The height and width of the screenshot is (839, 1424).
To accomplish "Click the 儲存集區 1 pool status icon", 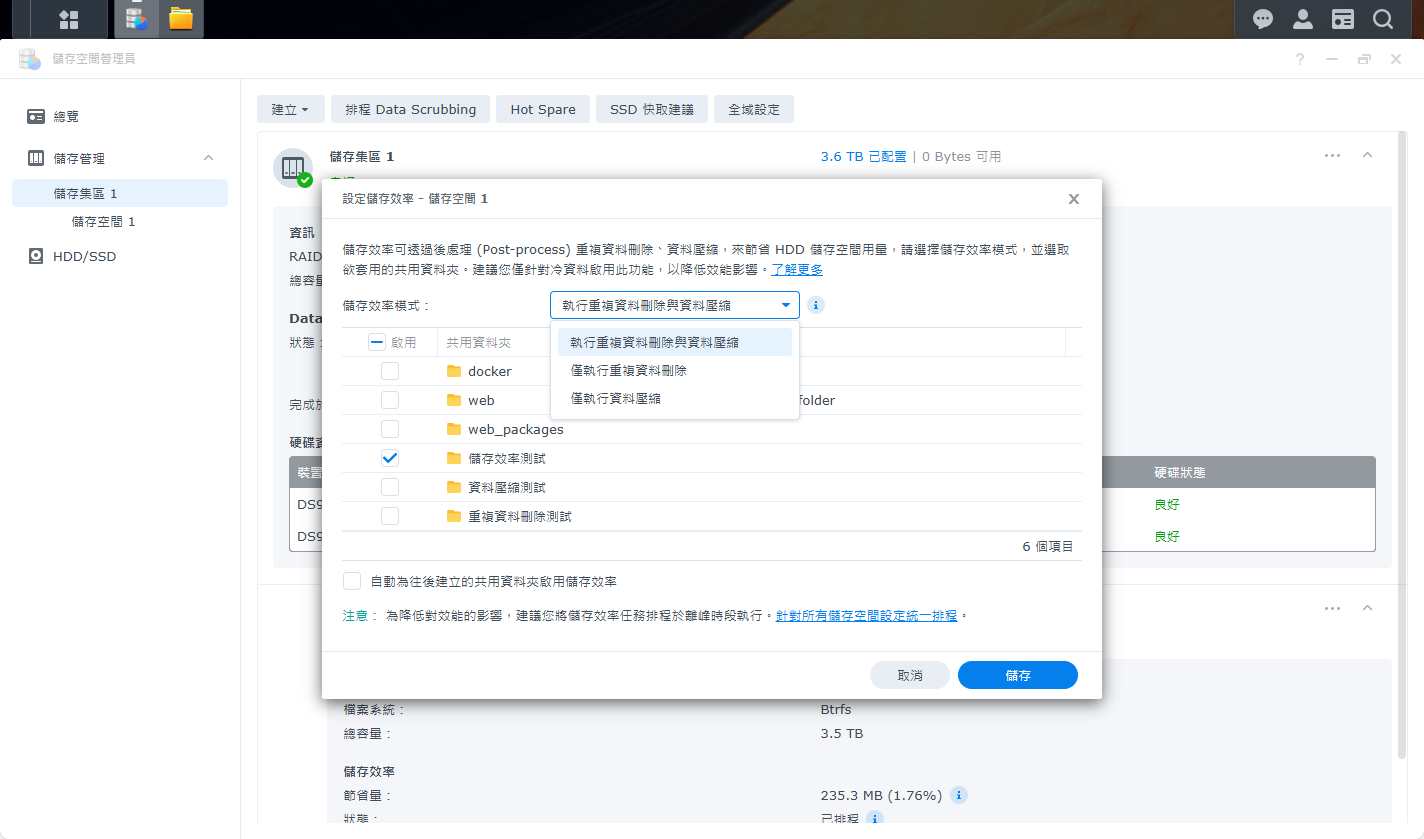I will tap(293, 167).
